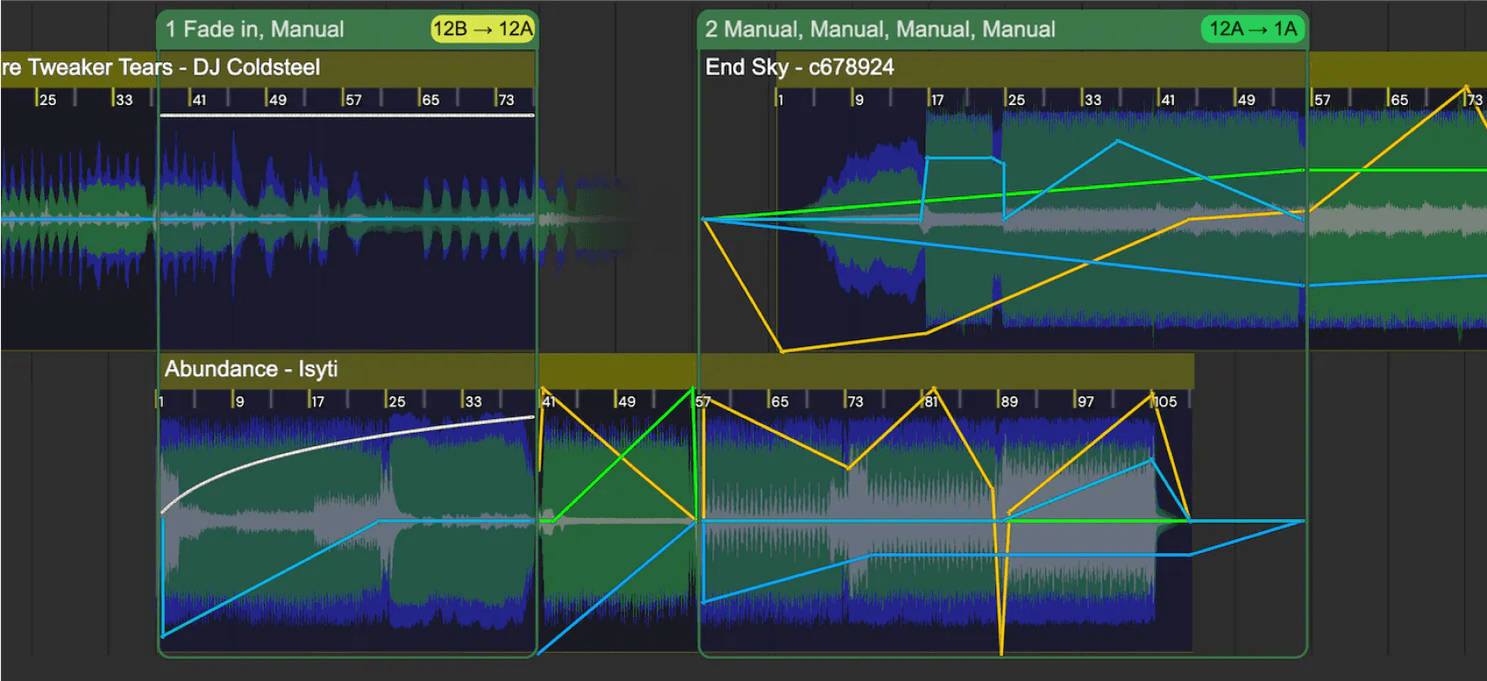This screenshot has width=1487, height=681.
Task: Click bar 97 marker on Abundance ruler
Action: tap(1085, 402)
